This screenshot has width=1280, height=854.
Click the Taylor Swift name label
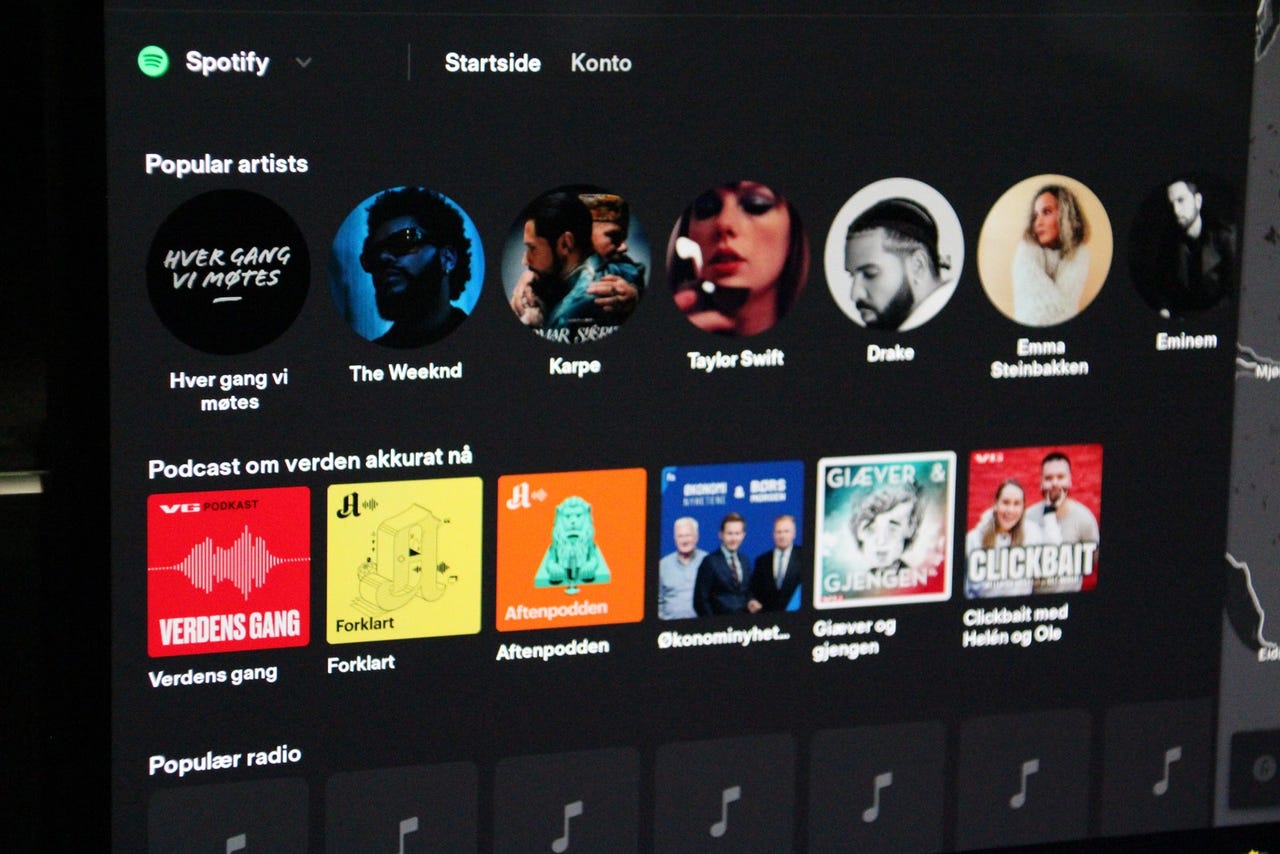tap(736, 359)
